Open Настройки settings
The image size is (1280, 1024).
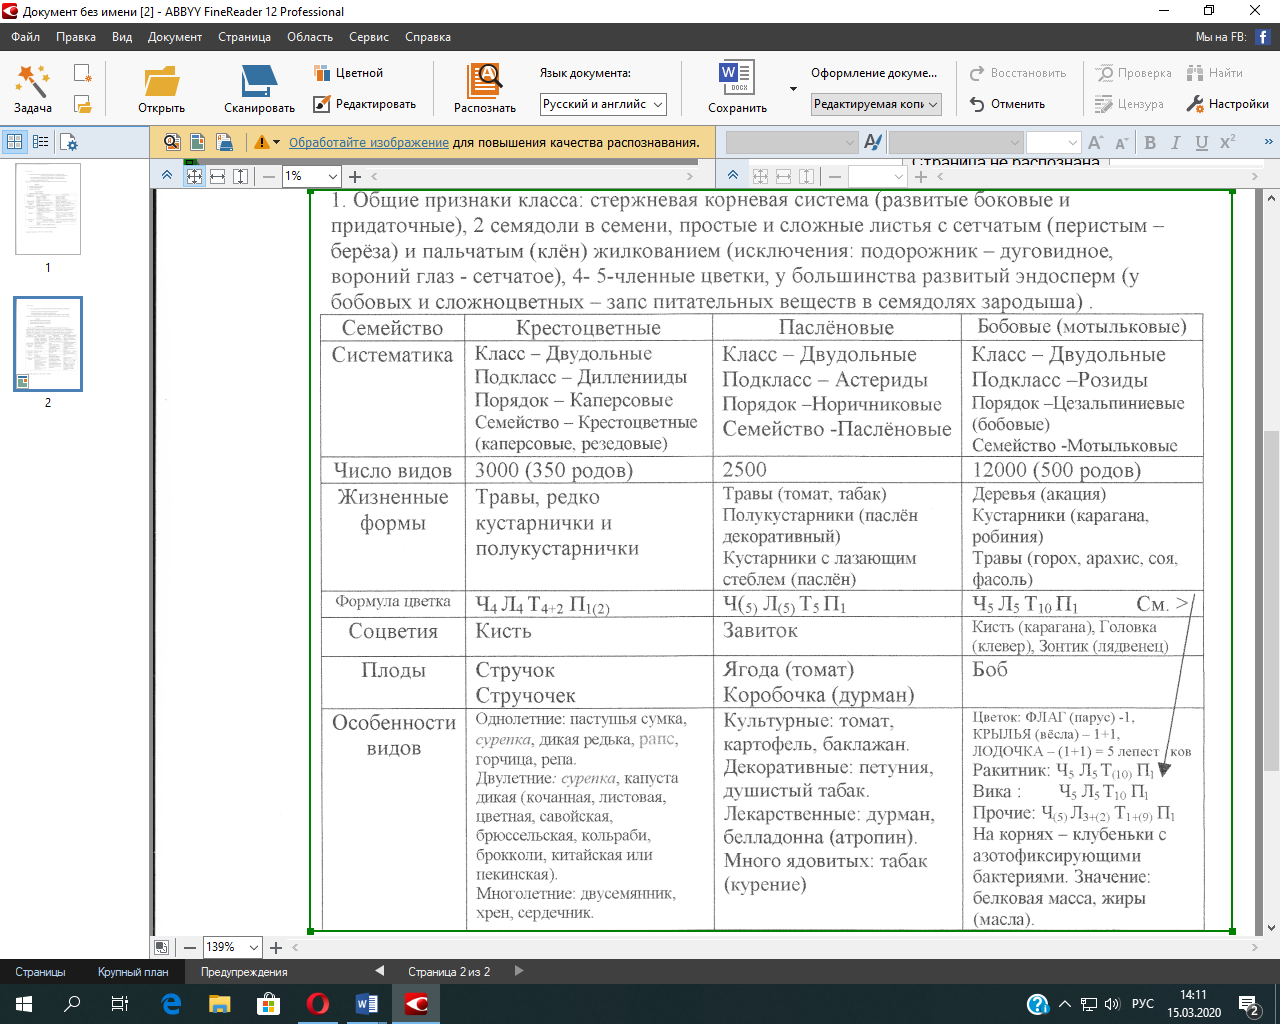click(x=1227, y=104)
